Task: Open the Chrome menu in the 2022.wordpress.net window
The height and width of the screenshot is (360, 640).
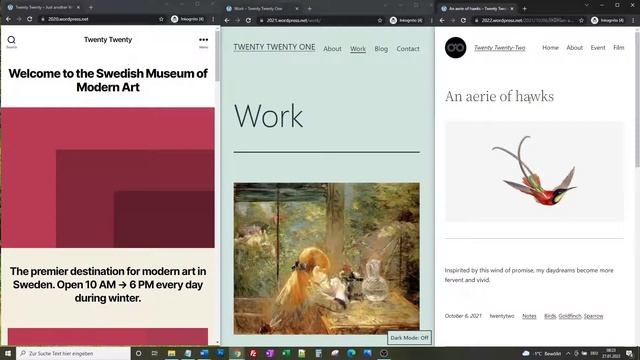Action: tap(633, 20)
